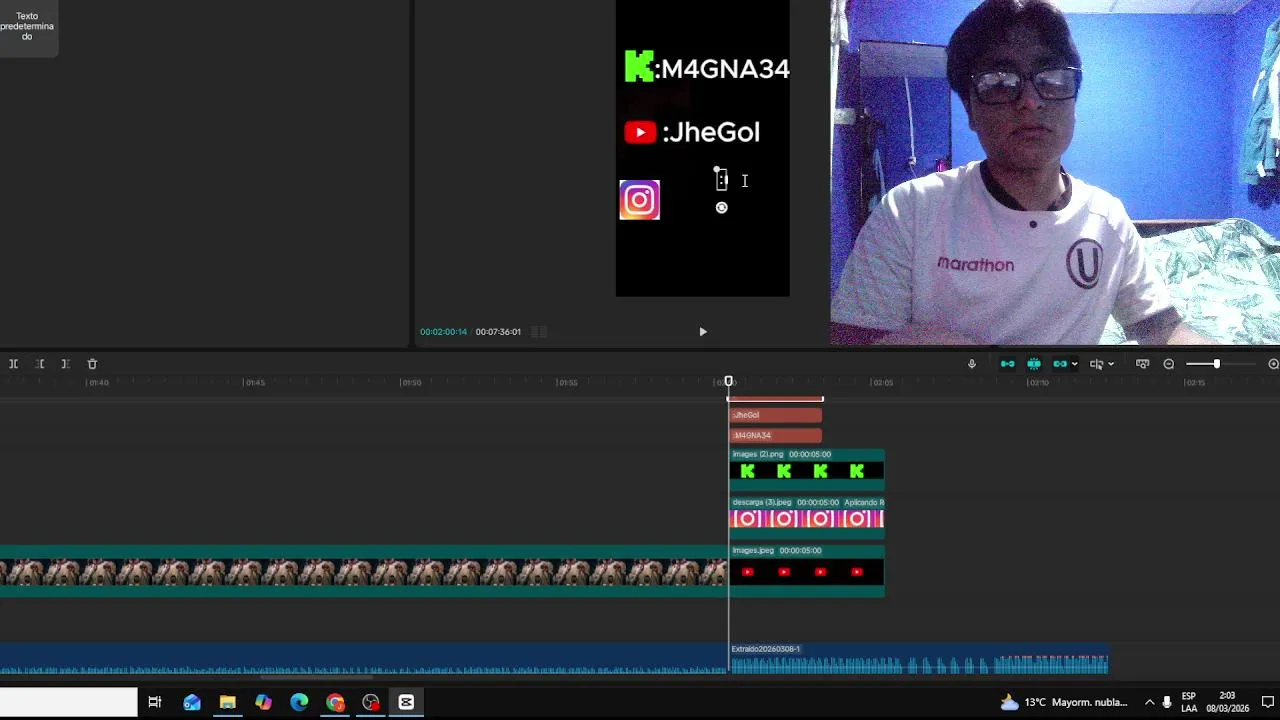Click the rotate handle below the text box
The image size is (1280, 720).
point(721,208)
